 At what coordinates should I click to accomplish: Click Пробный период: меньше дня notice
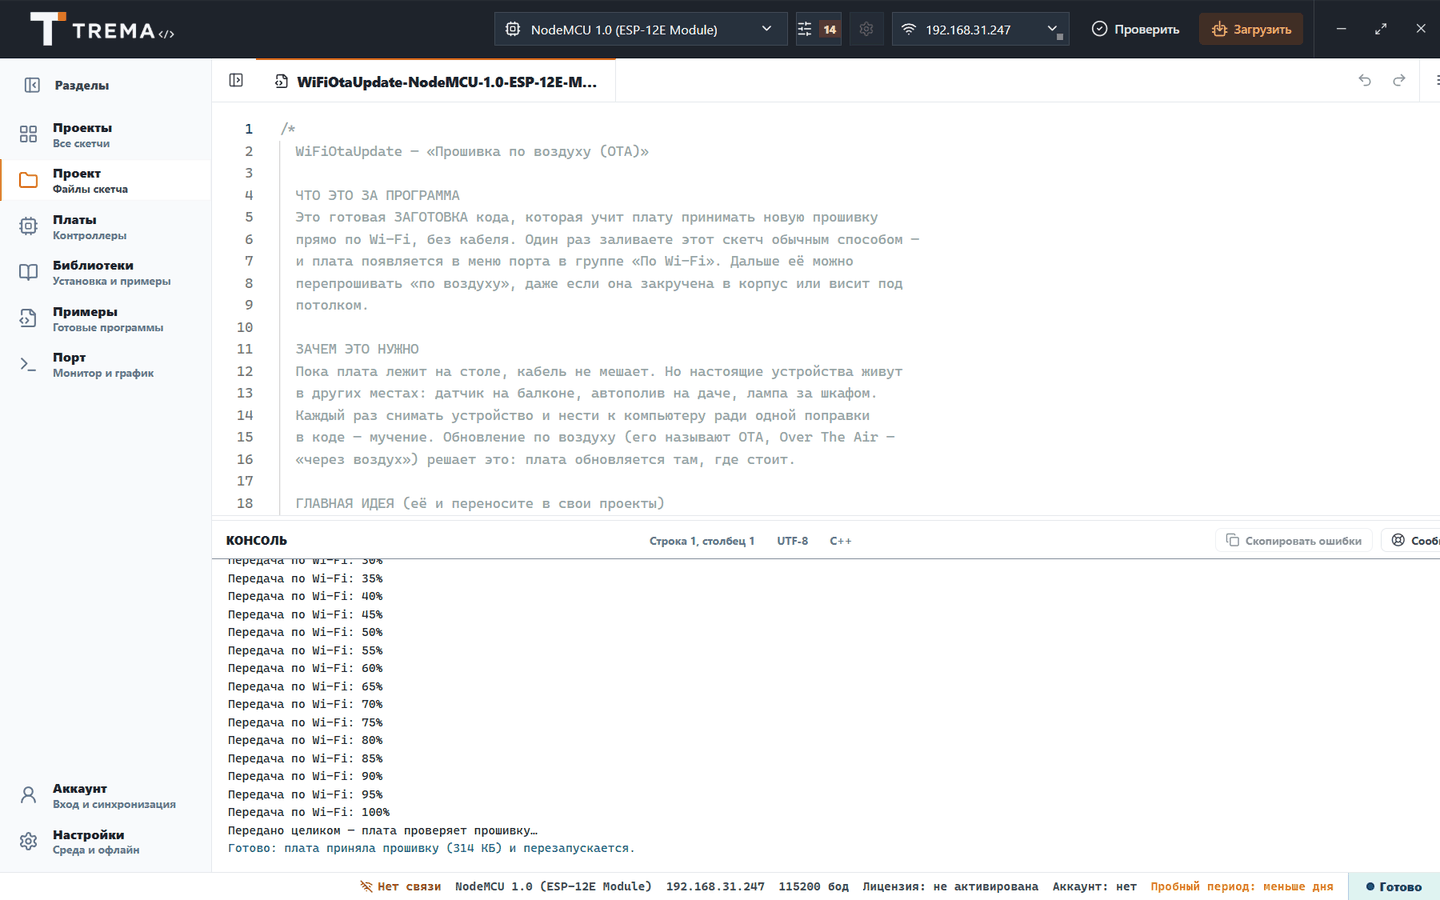1241,887
